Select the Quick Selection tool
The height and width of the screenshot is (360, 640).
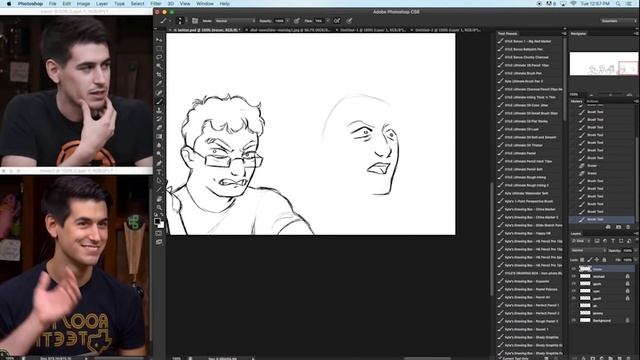(x=159, y=66)
